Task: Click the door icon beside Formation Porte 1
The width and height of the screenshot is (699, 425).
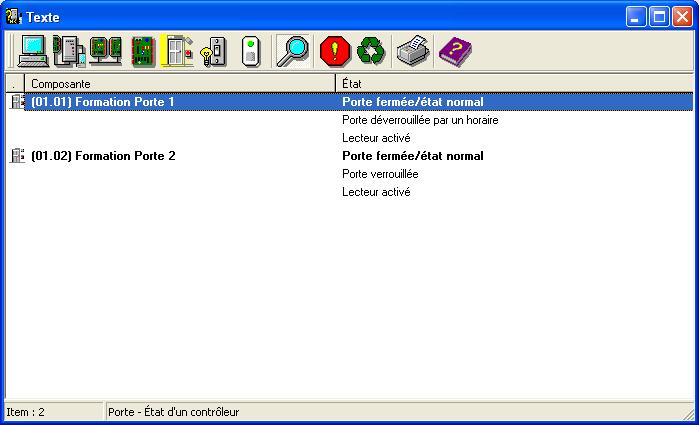Action: coord(17,102)
